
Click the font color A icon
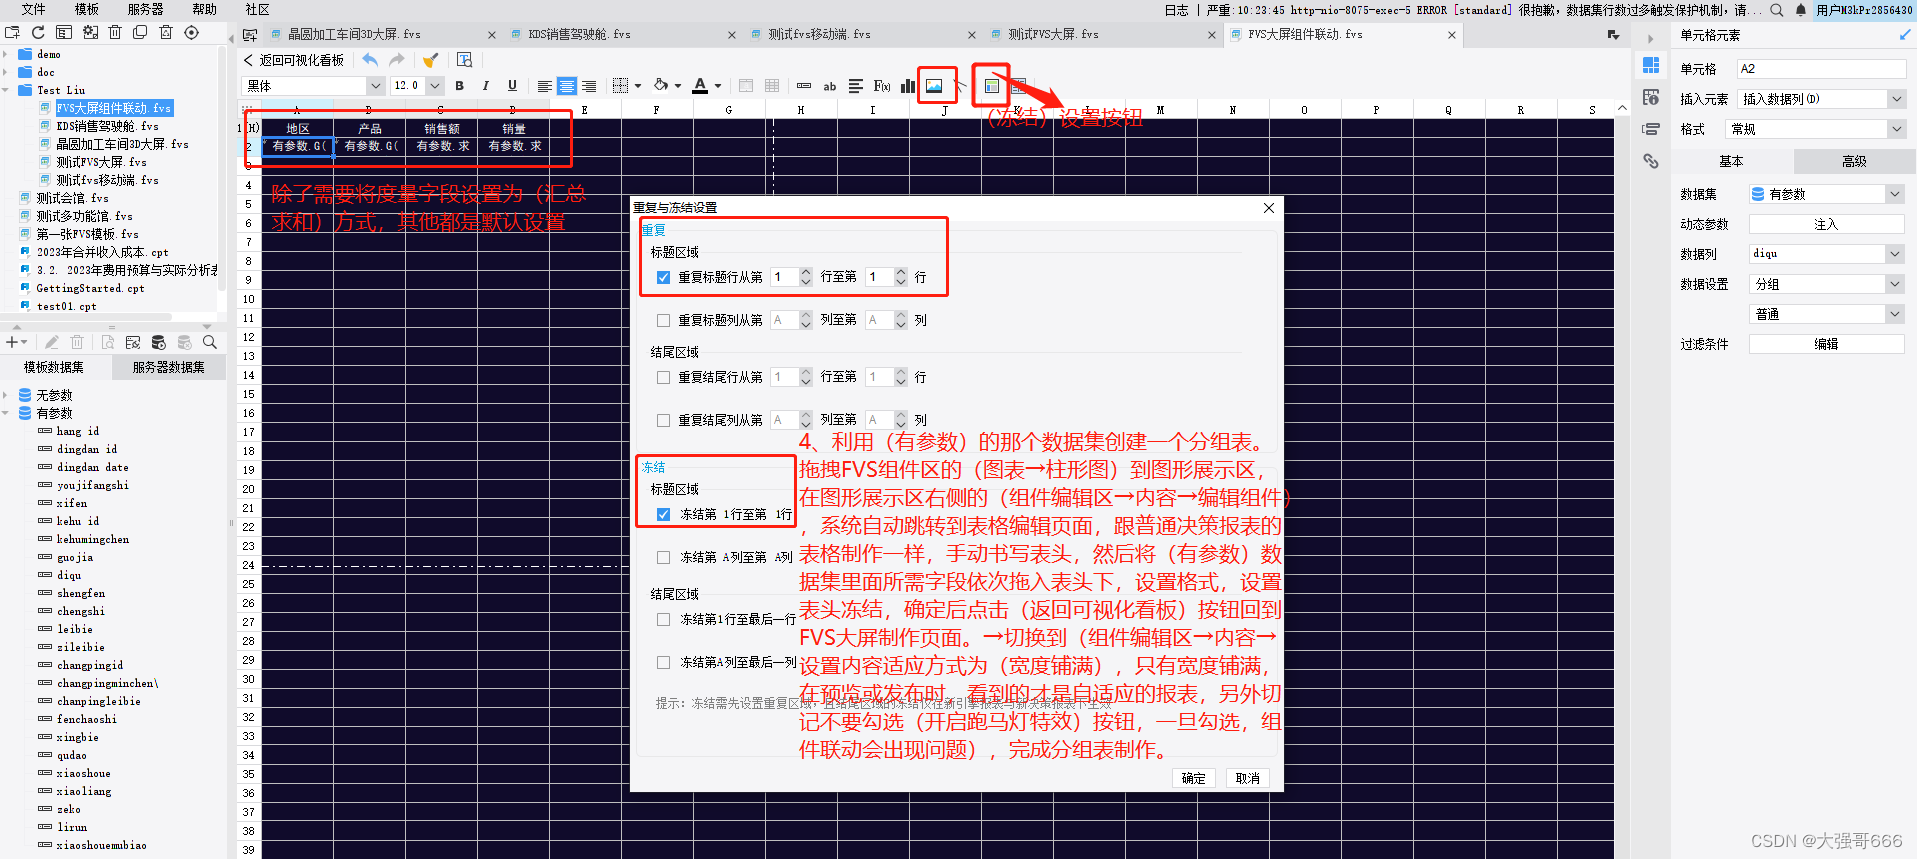(700, 86)
